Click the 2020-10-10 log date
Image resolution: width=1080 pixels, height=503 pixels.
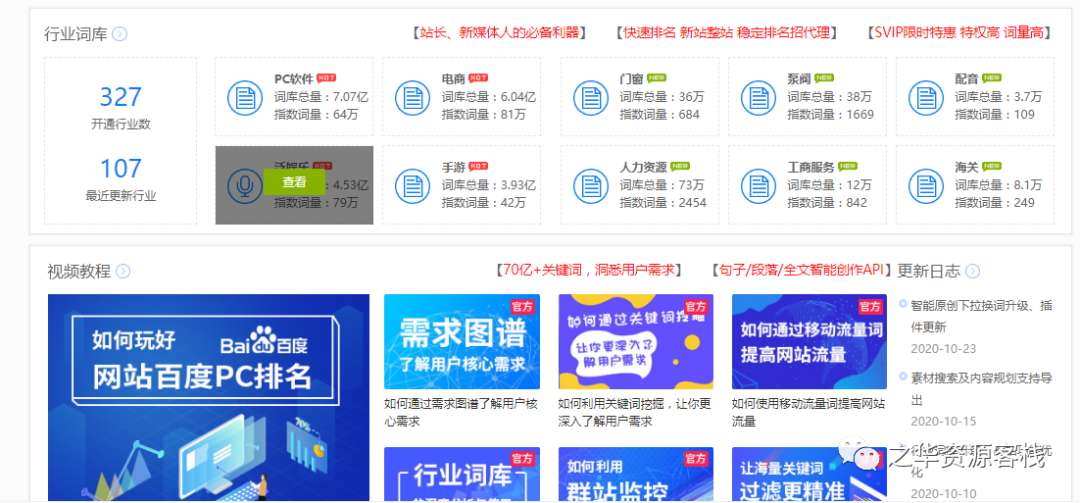943,493
